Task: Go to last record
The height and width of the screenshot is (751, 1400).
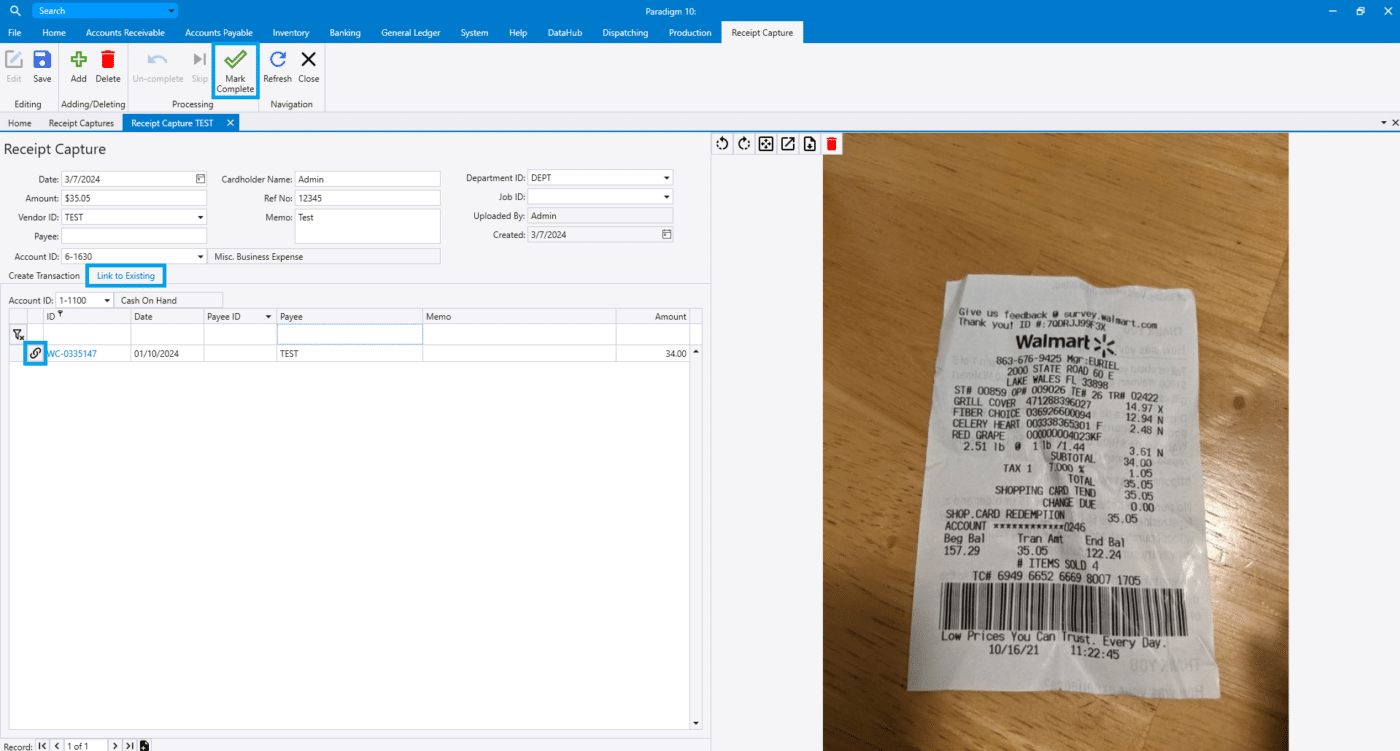Action: [130, 745]
